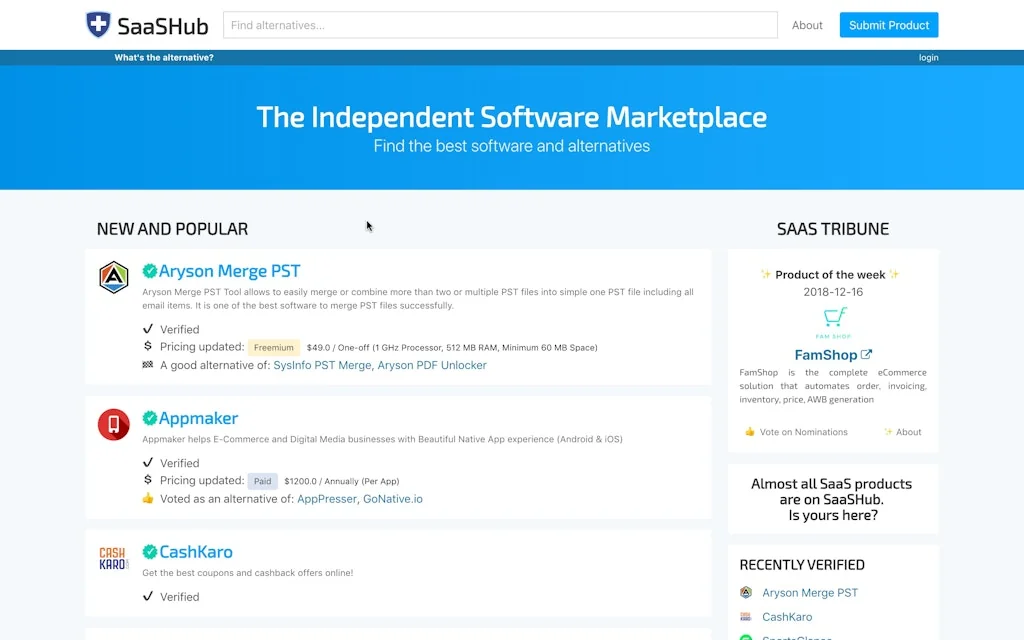Click the verified badge beside Appmaker
The height and width of the screenshot is (640, 1024).
click(x=150, y=418)
